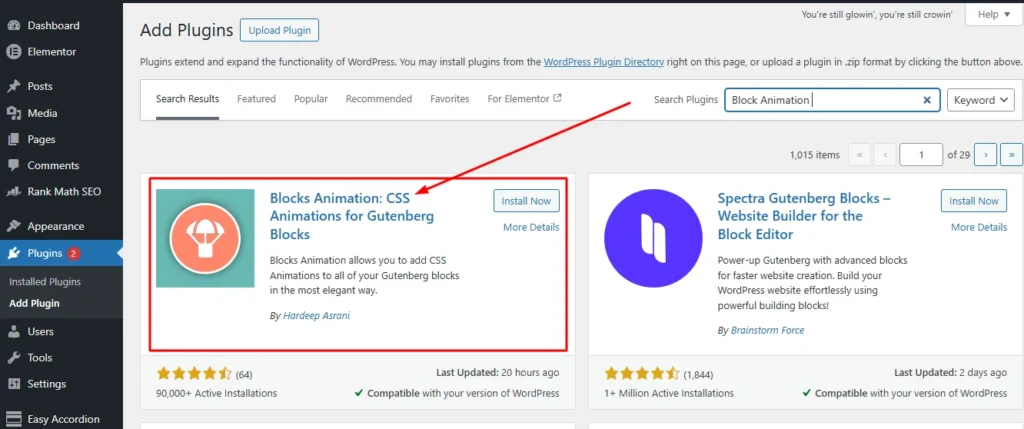The image size is (1024, 429).
Task: Click external link icon beside For Elementor
Action: [x=557, y=99]
